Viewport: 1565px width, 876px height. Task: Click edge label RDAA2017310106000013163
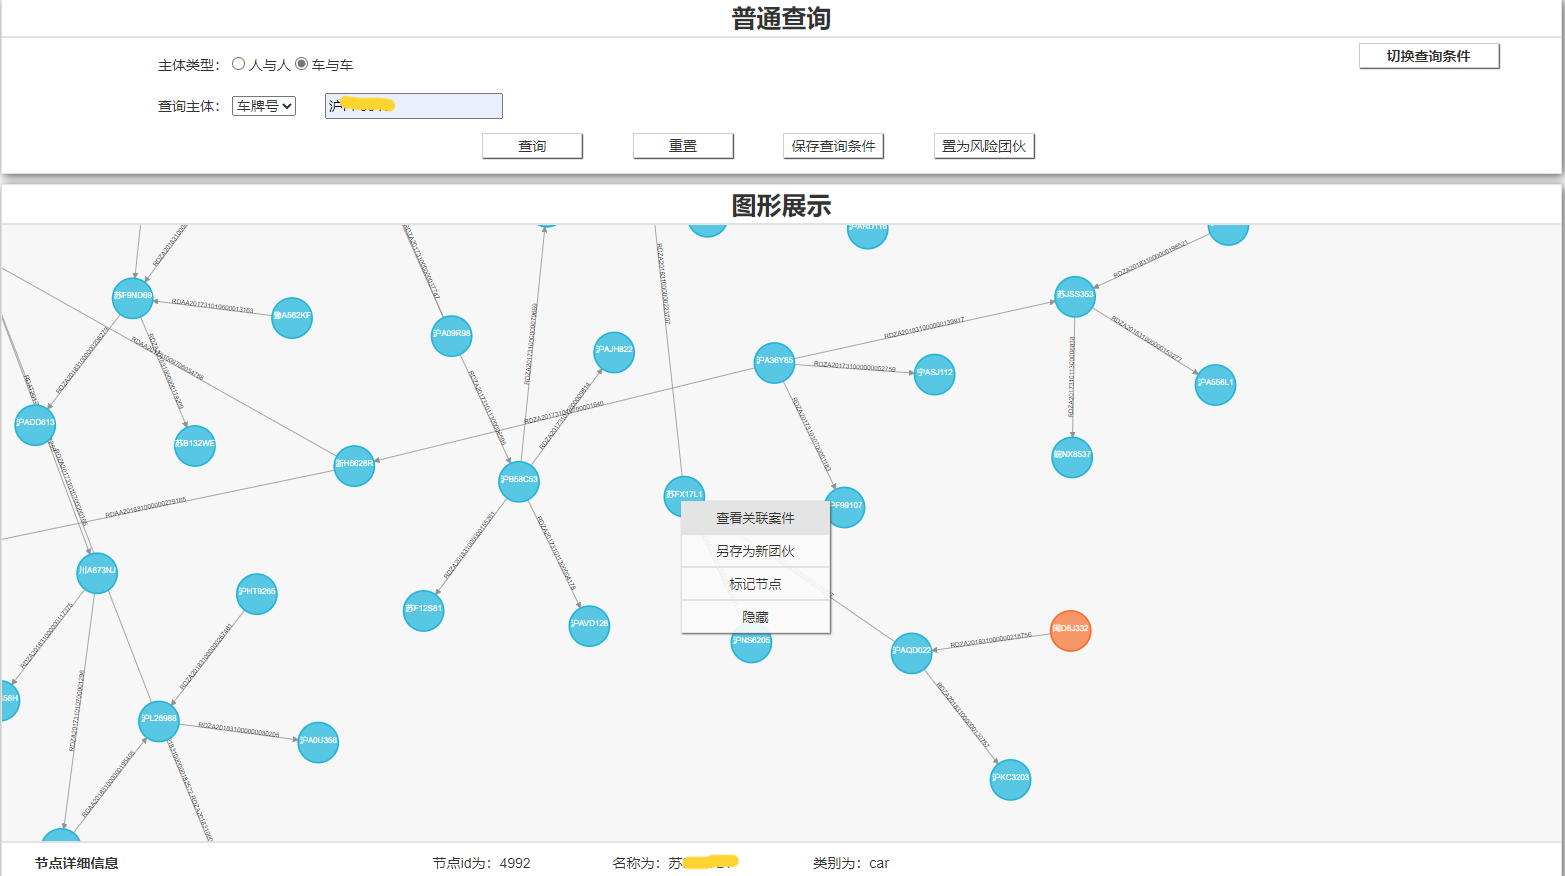(x=212, y=306)
